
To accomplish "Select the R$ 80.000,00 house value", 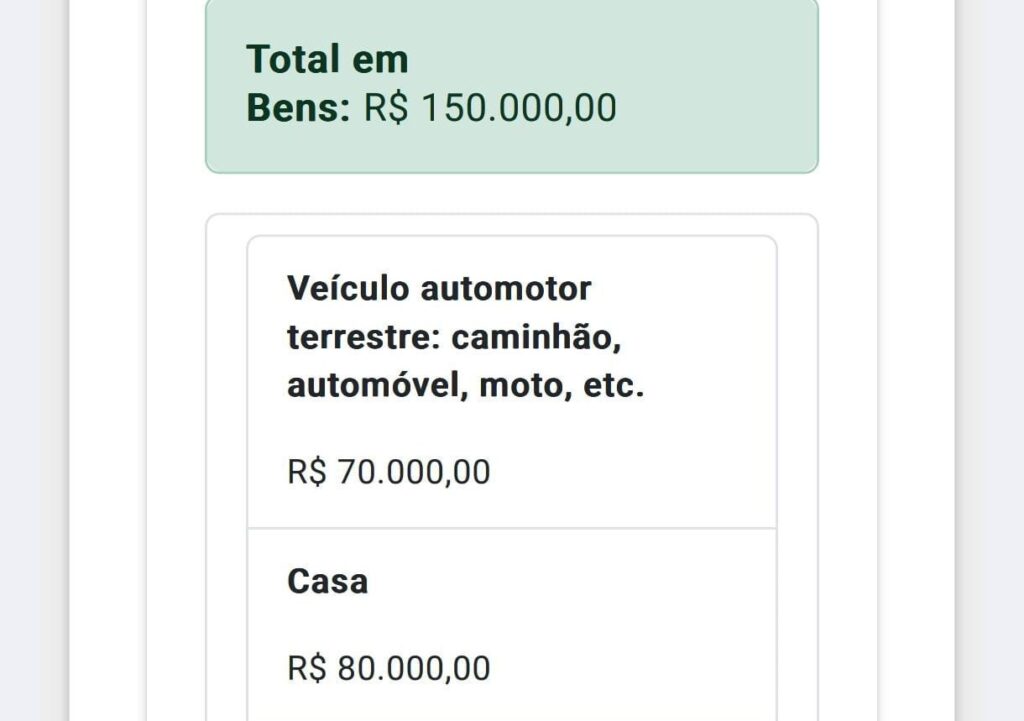I will (x=389, y=667).
